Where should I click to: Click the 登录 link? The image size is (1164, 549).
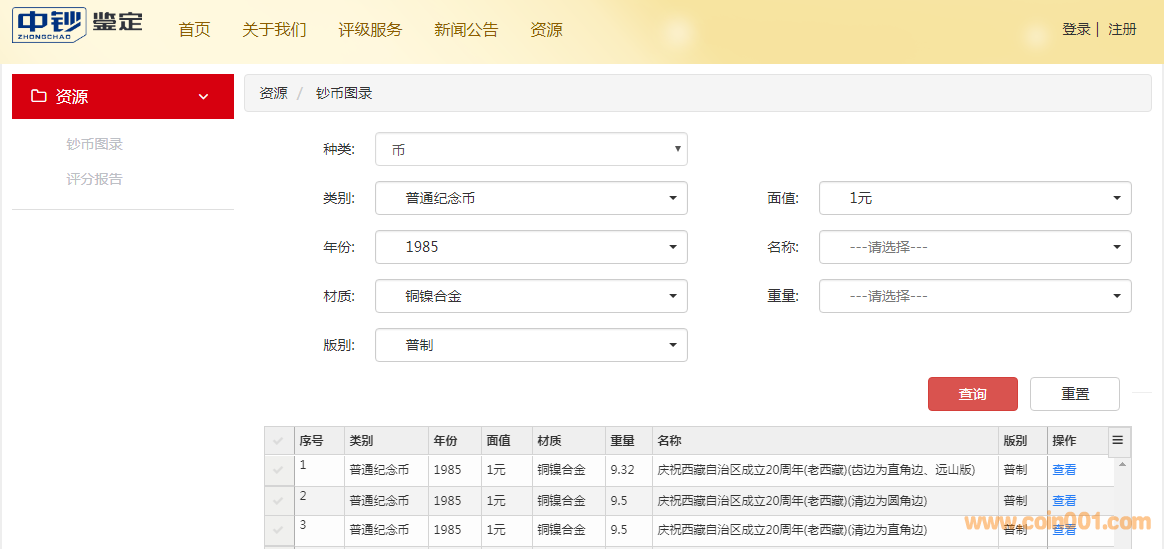tap(1076, 30)
